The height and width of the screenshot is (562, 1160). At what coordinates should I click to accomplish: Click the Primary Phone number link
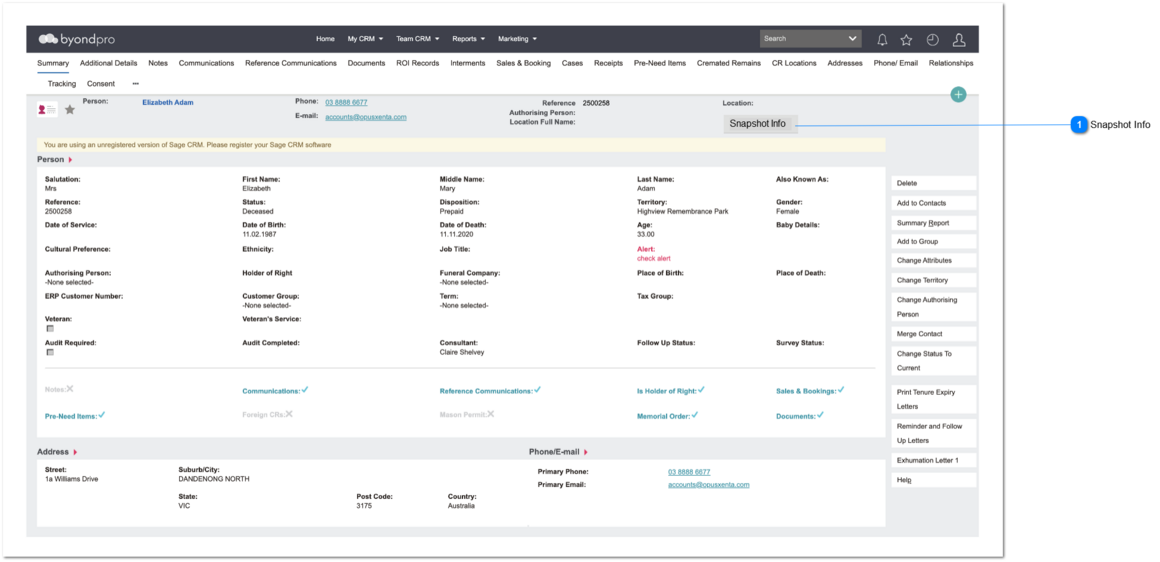(x=689, y=472)
